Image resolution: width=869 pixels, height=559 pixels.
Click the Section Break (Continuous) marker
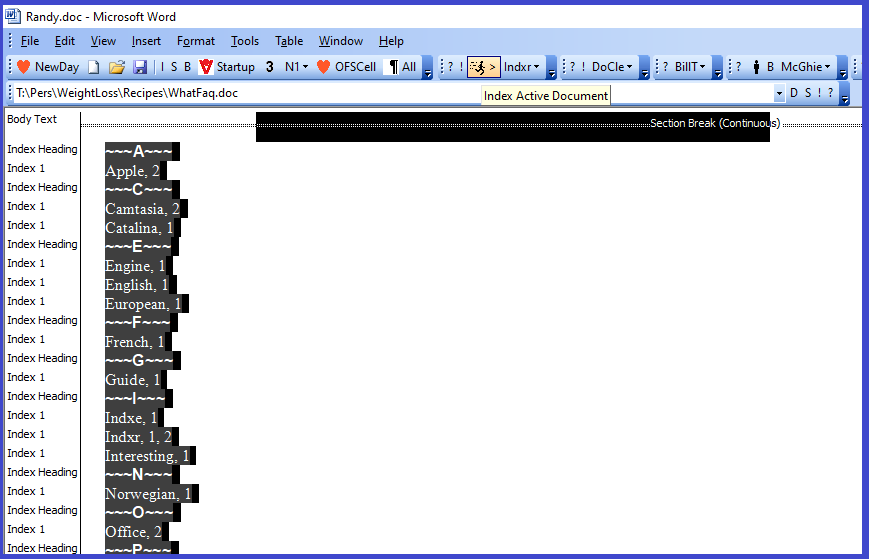[714, 123]
